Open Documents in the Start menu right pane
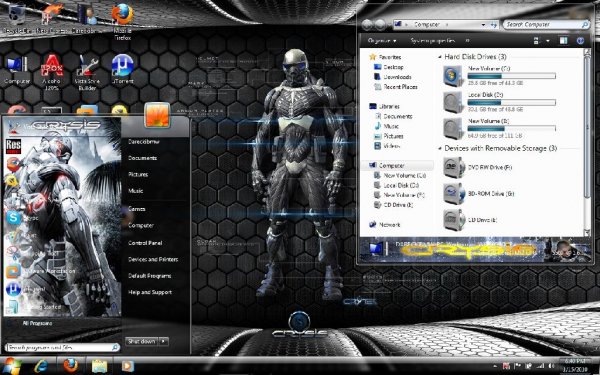This screenshot has width=600, height=375. [x=142, y=158]
